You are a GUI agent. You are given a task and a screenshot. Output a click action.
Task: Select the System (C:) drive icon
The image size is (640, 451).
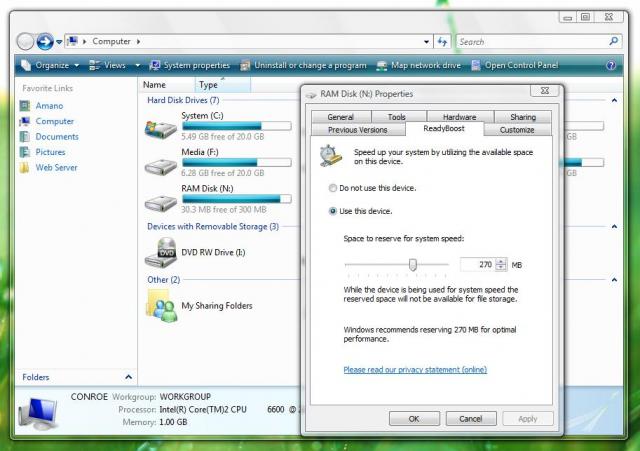click(x=160, y=128)
